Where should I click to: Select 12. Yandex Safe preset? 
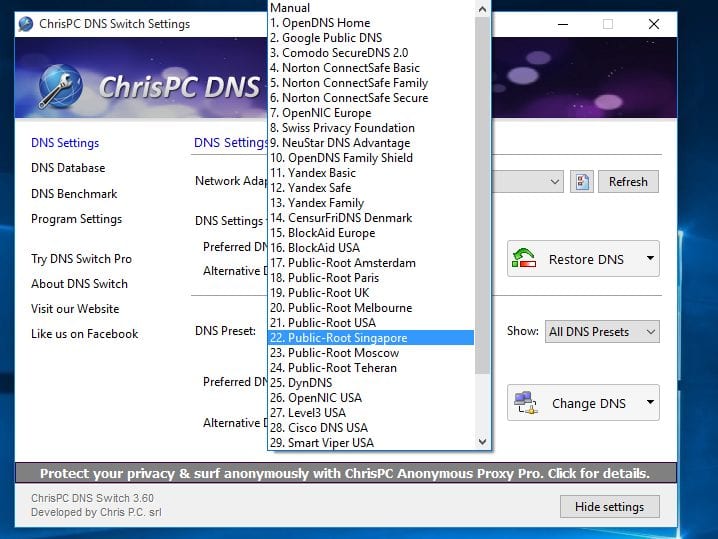[370, 188]
